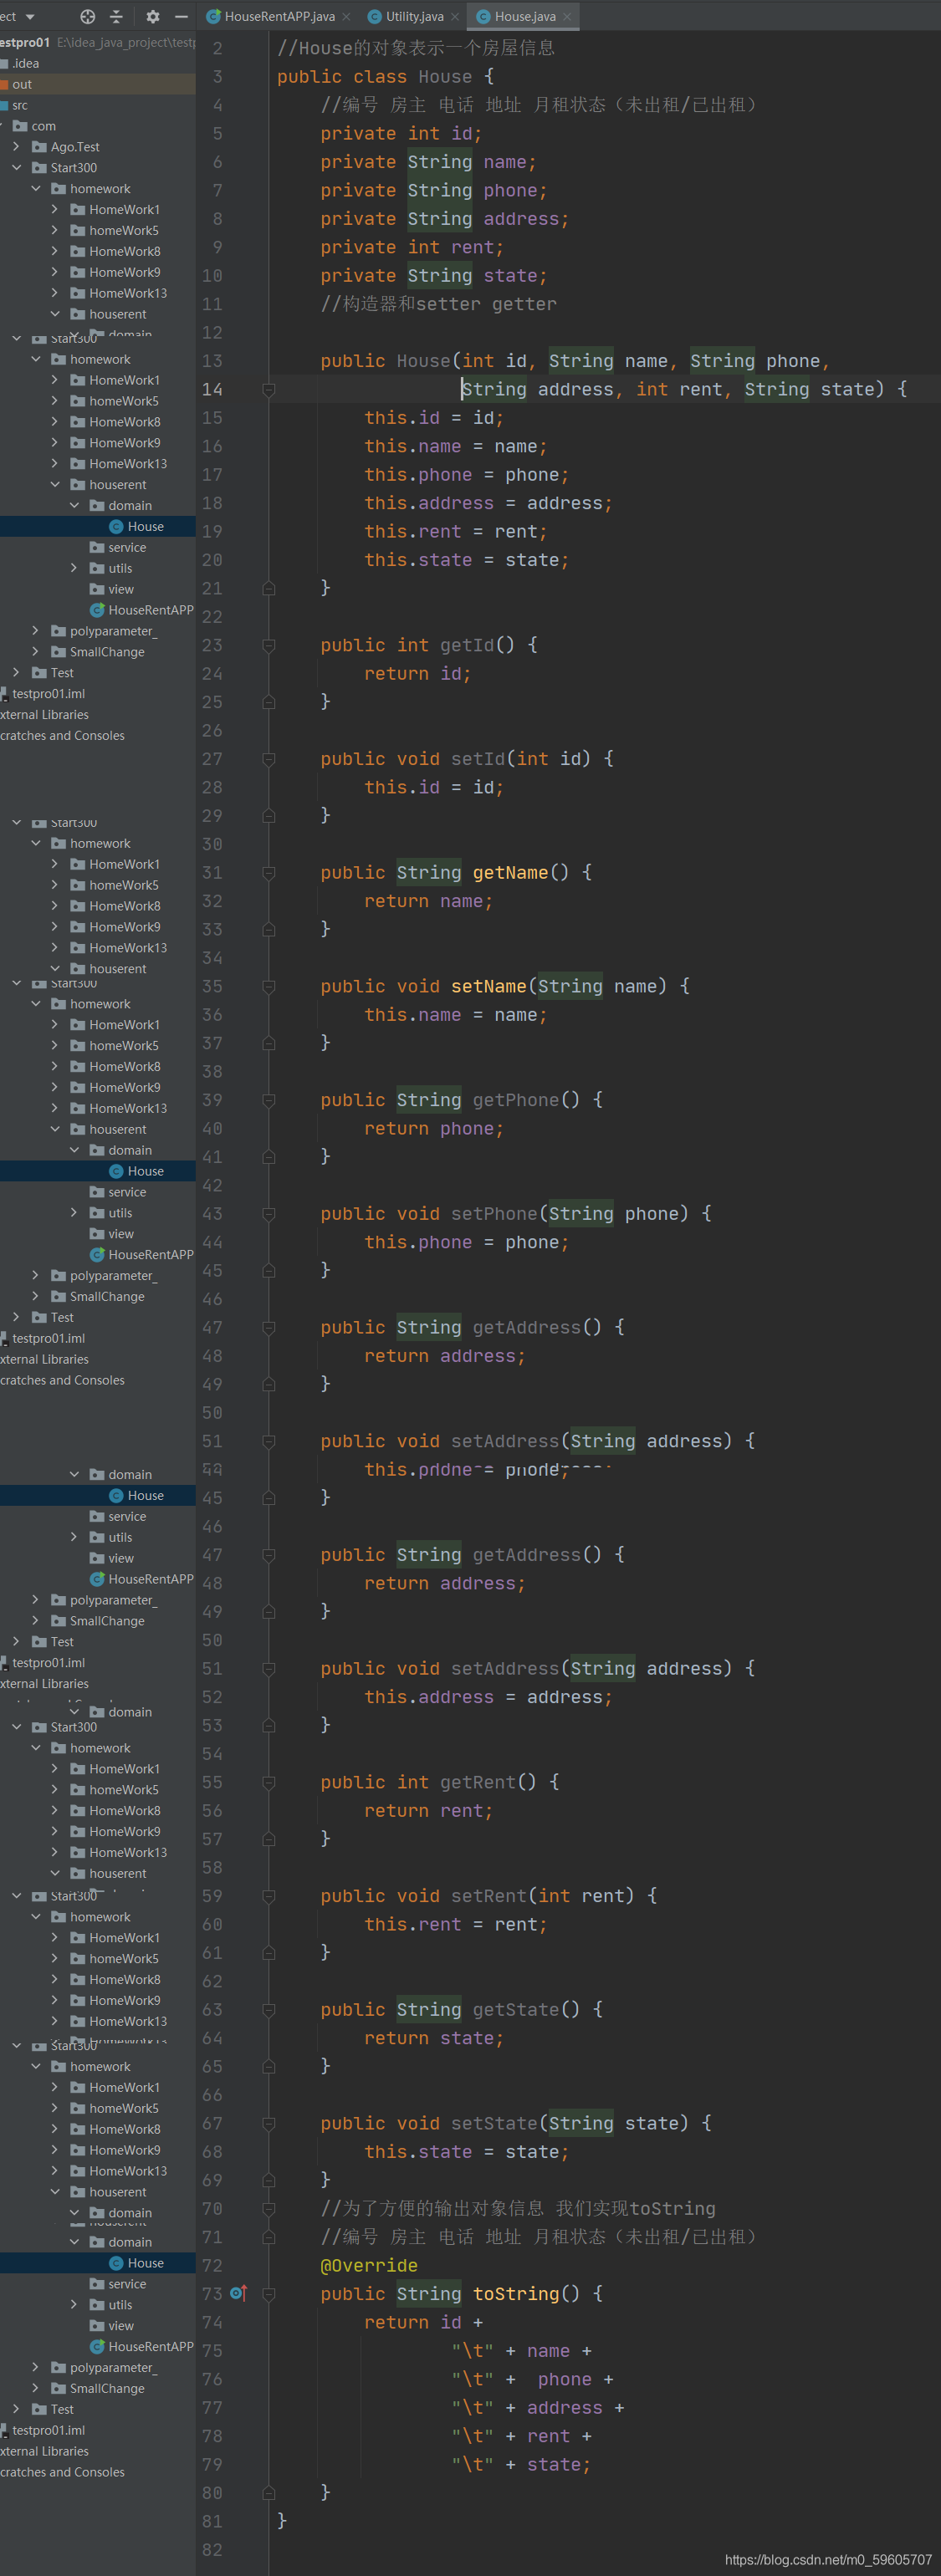
Task: Click the toString method name
Action: pos(515,2293)
